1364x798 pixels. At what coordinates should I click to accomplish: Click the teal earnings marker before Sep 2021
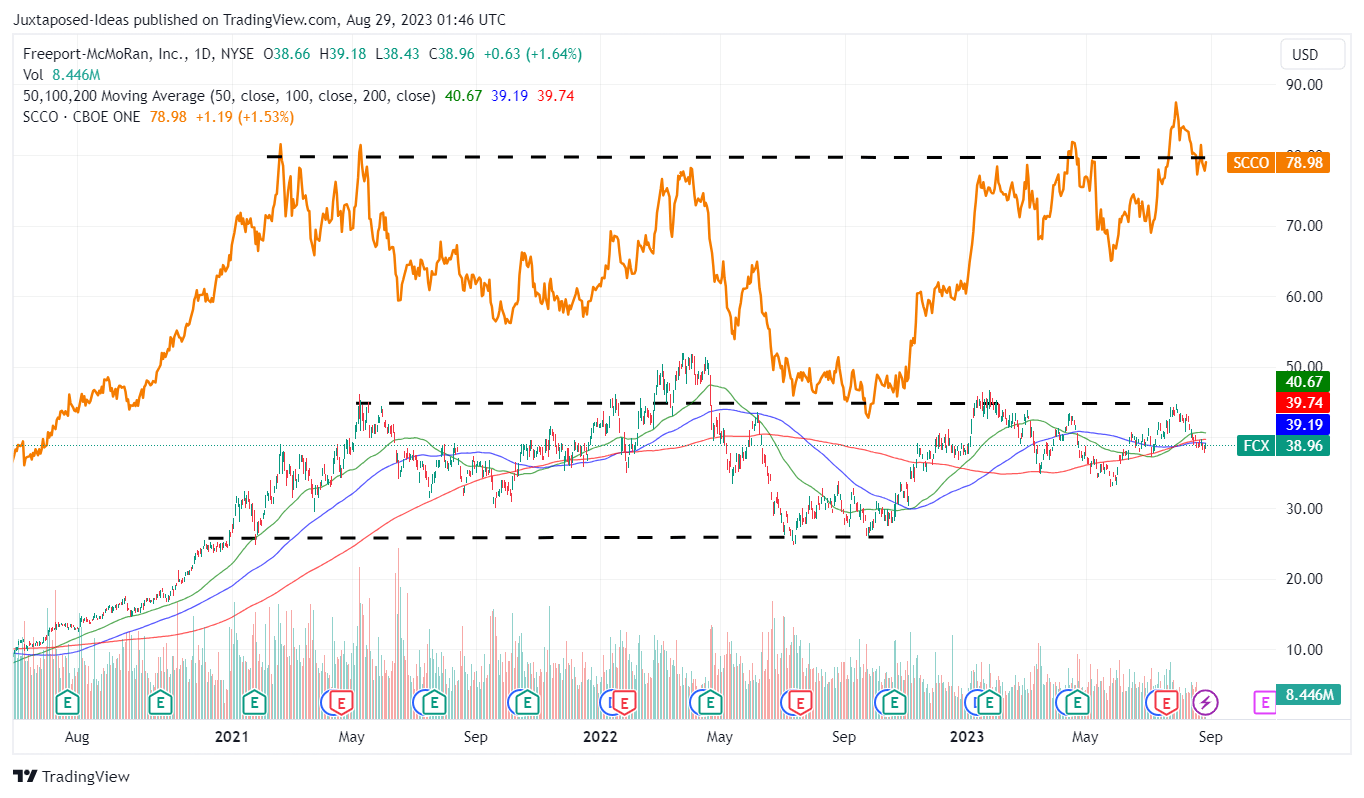pos(434,703)
